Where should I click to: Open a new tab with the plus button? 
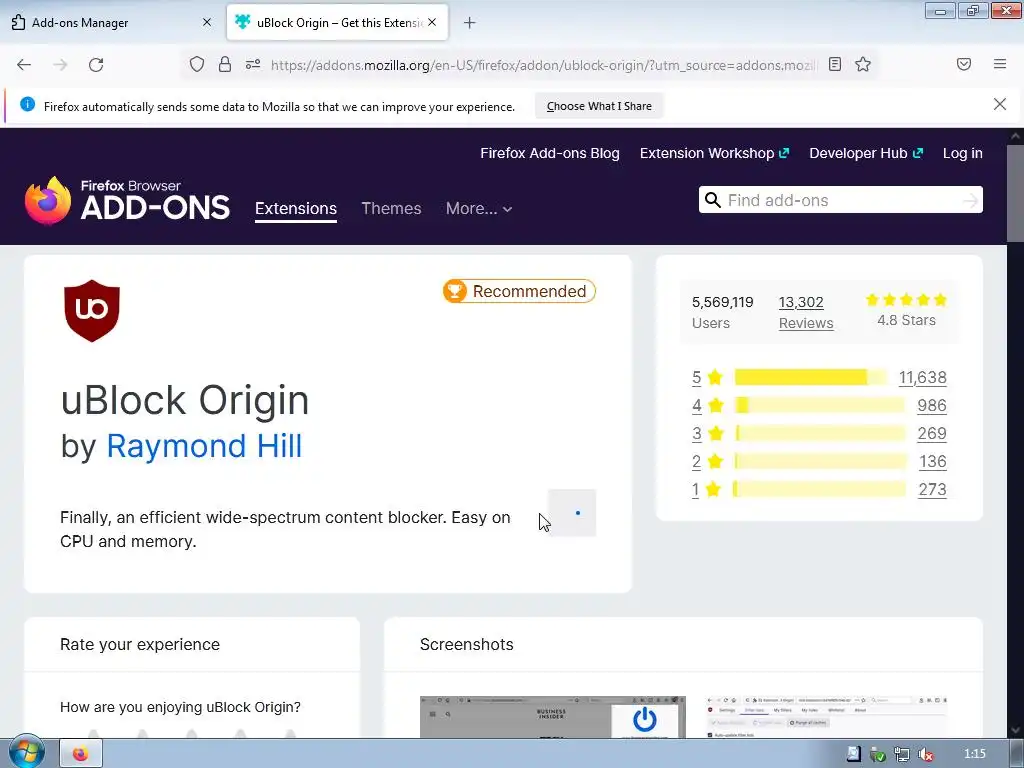pos(470,23)
